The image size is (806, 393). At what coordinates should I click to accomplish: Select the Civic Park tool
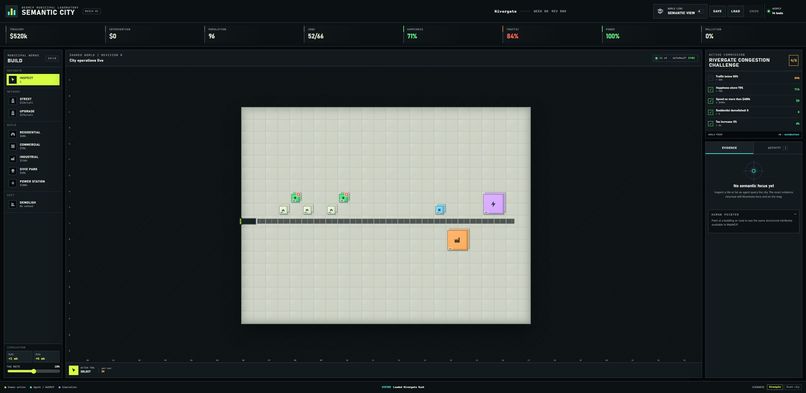pos(33,171)
